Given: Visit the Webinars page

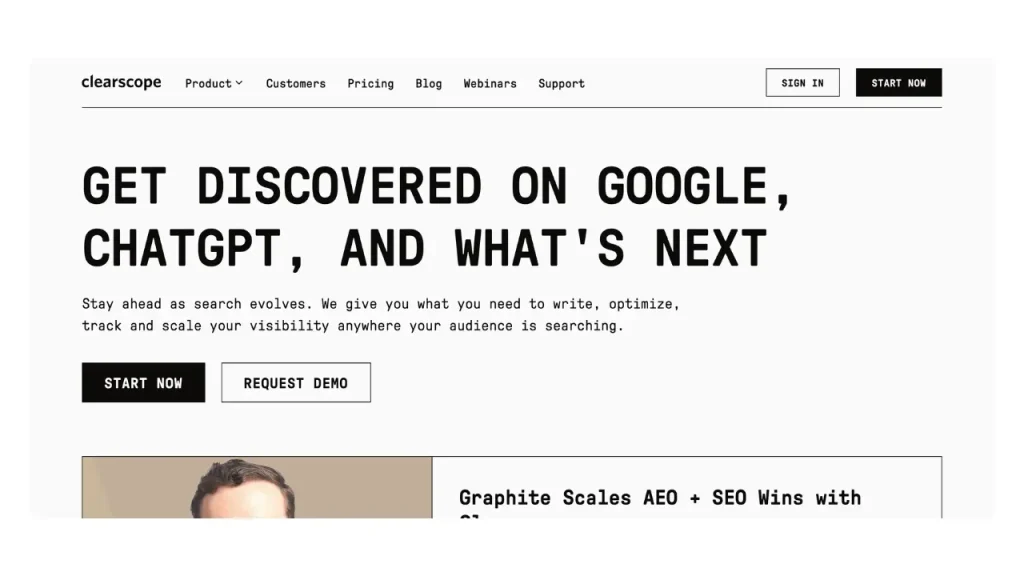Looking at the screenshot, I should coord(490,84).
